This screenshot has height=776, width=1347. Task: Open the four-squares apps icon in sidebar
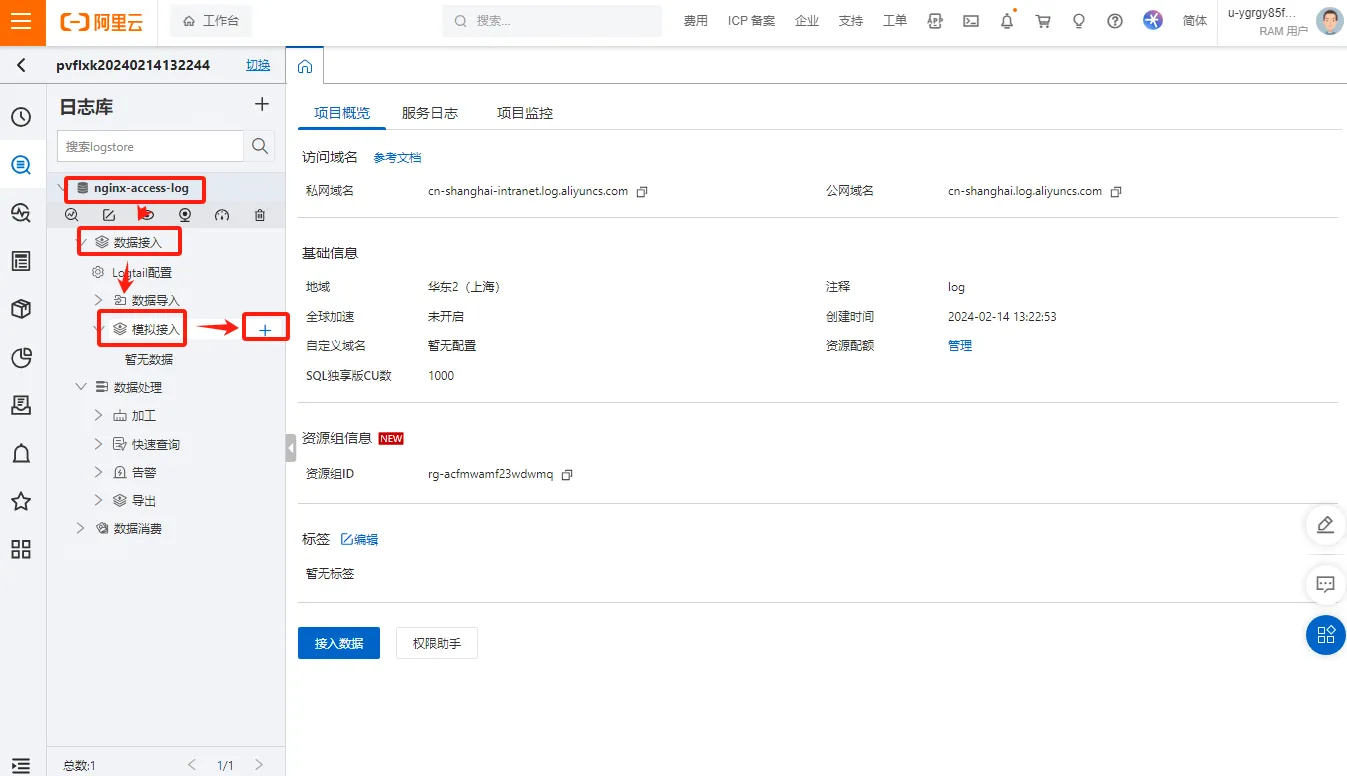[x=21, y=549]
